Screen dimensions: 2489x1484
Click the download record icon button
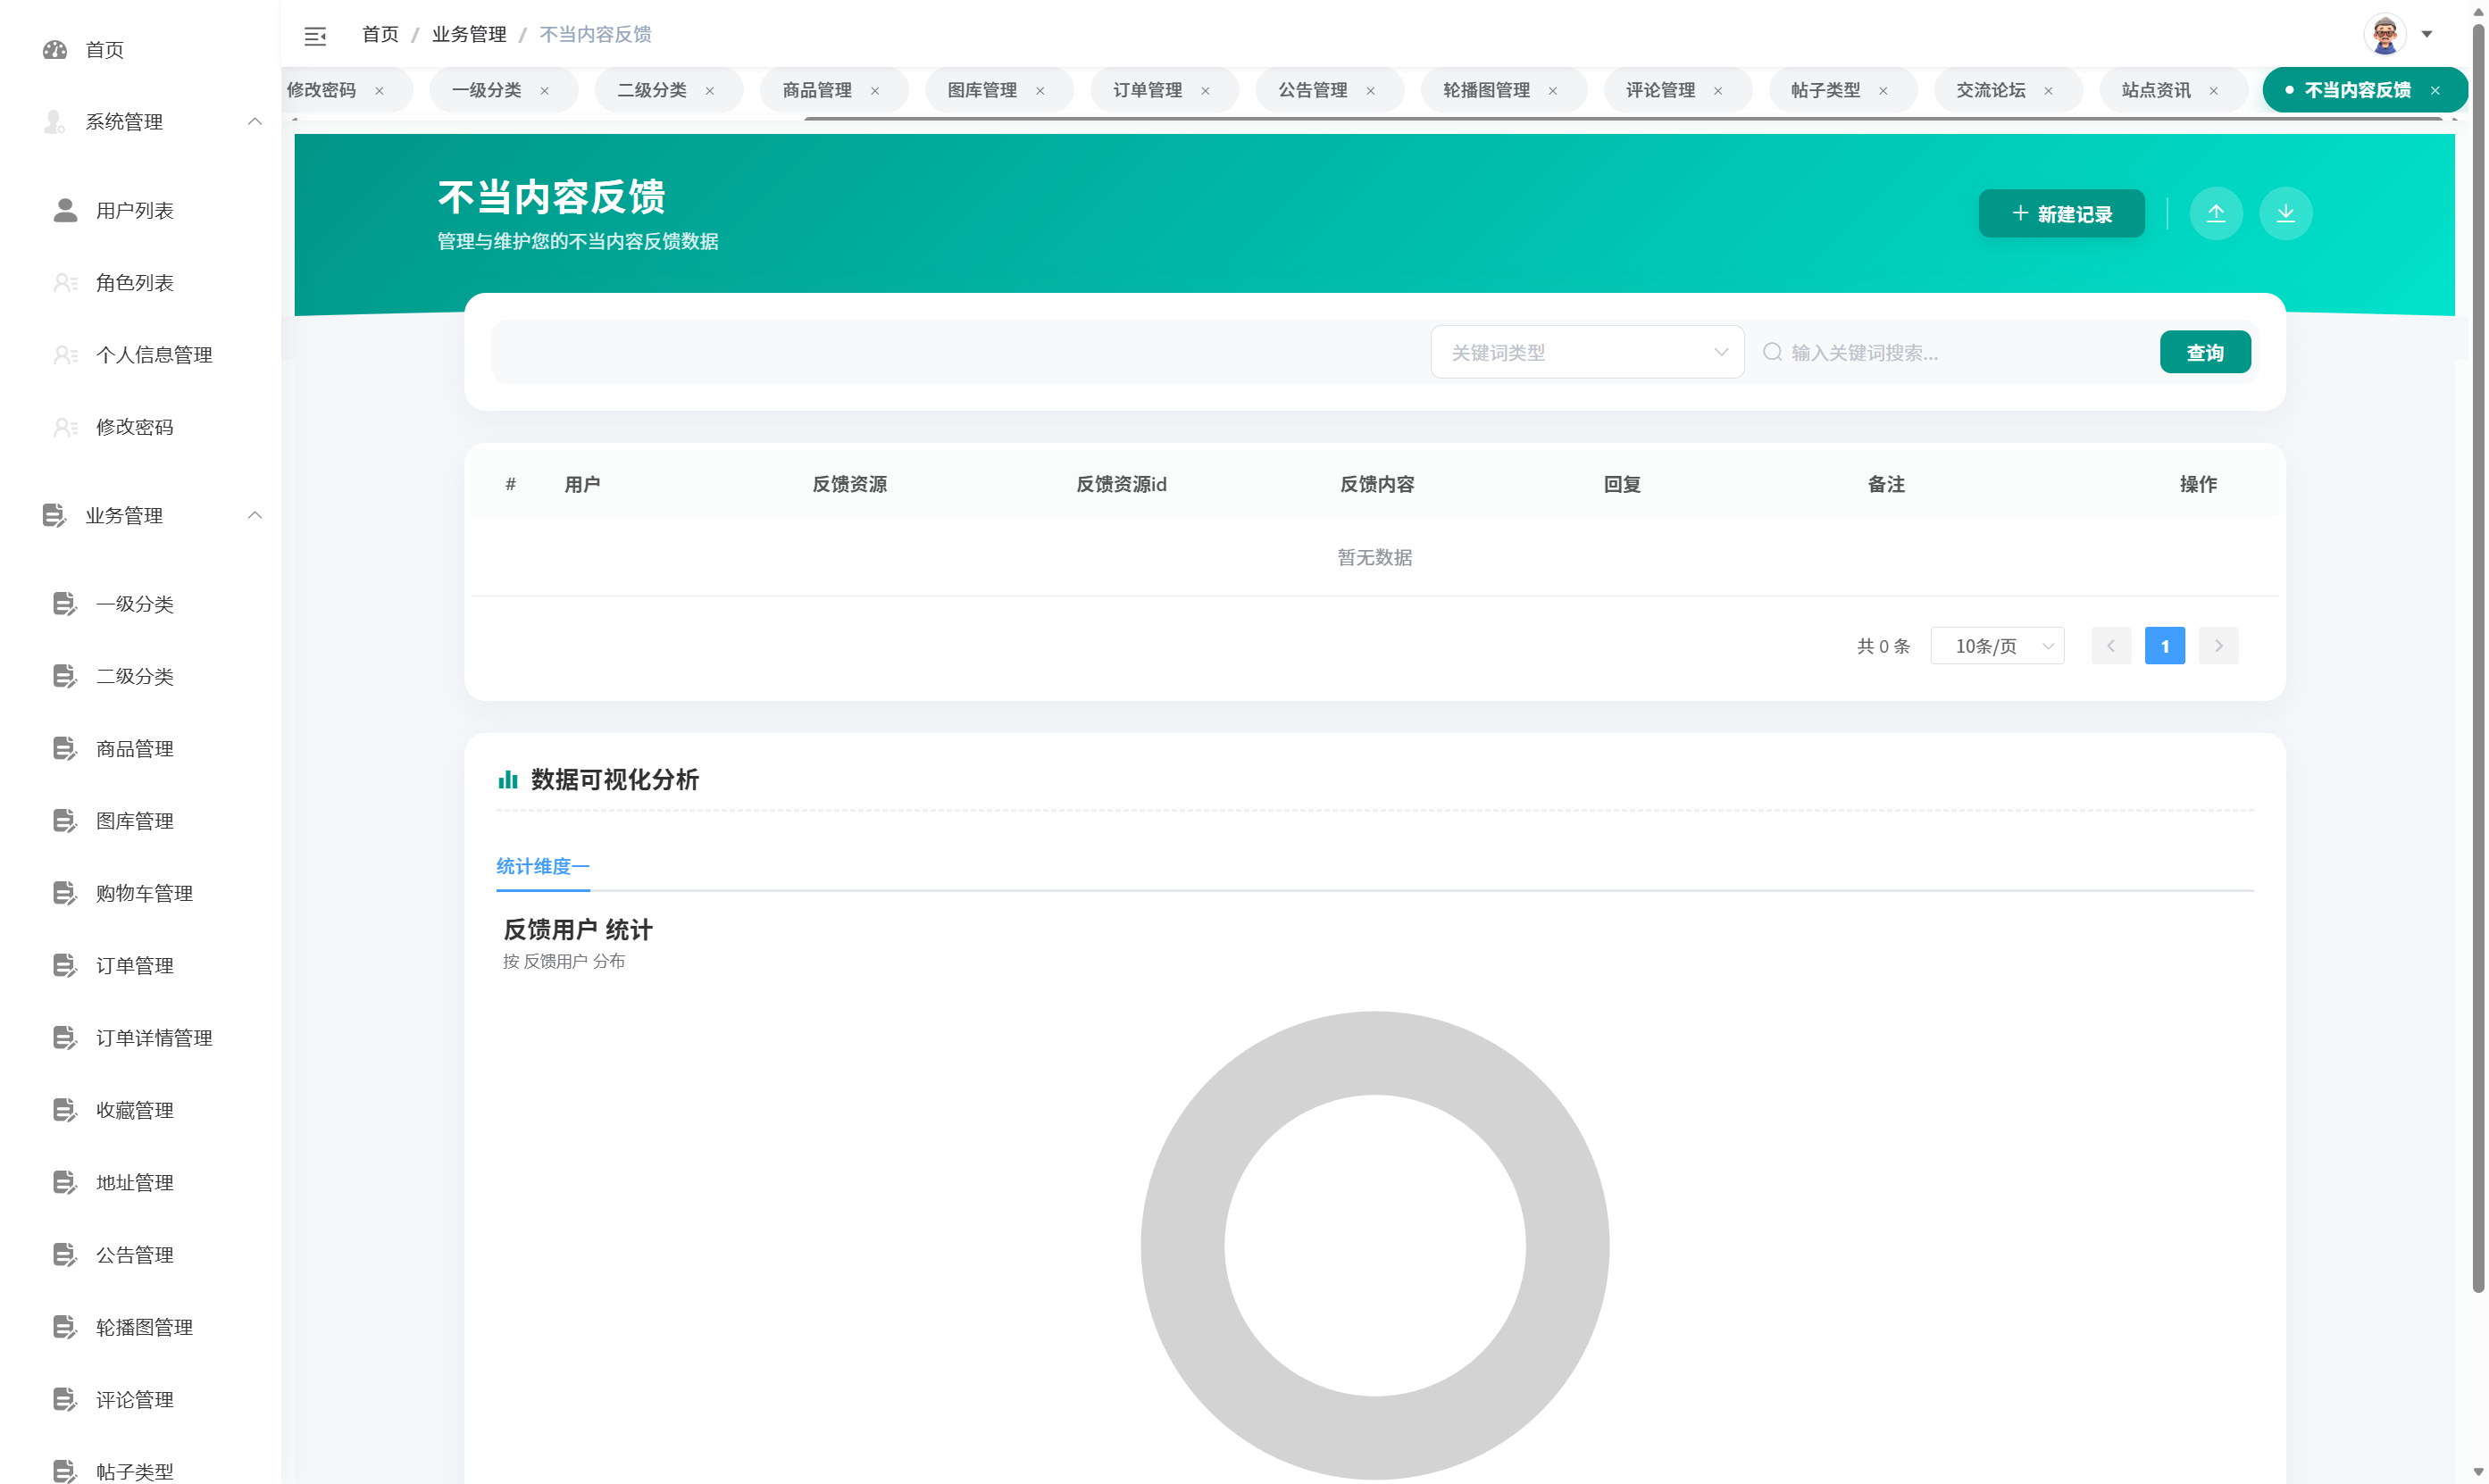click(x=2285, y=213)
